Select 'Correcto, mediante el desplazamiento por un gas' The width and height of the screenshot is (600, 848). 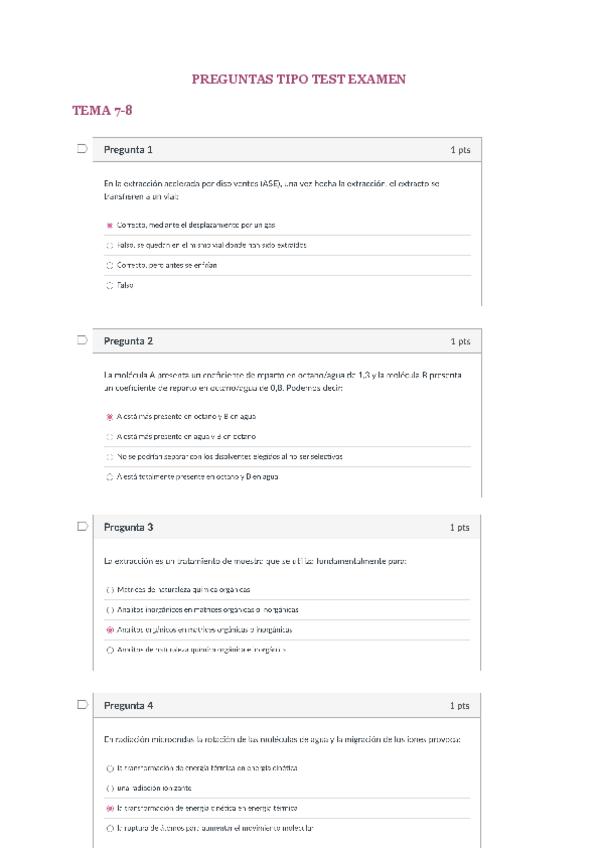(x=110, y=225)
